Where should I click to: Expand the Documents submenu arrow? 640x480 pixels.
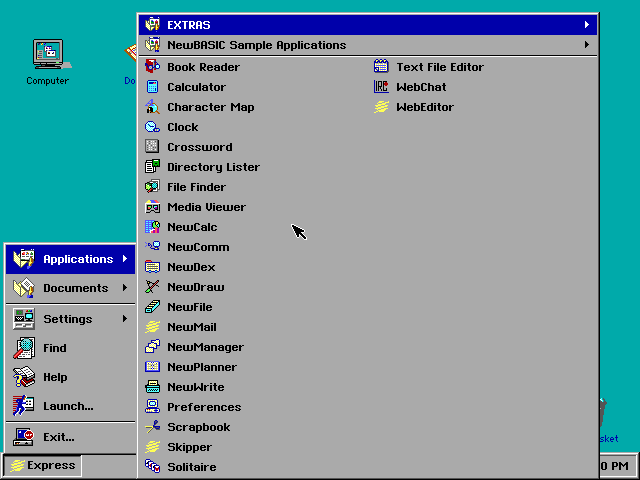click(125, 288)
